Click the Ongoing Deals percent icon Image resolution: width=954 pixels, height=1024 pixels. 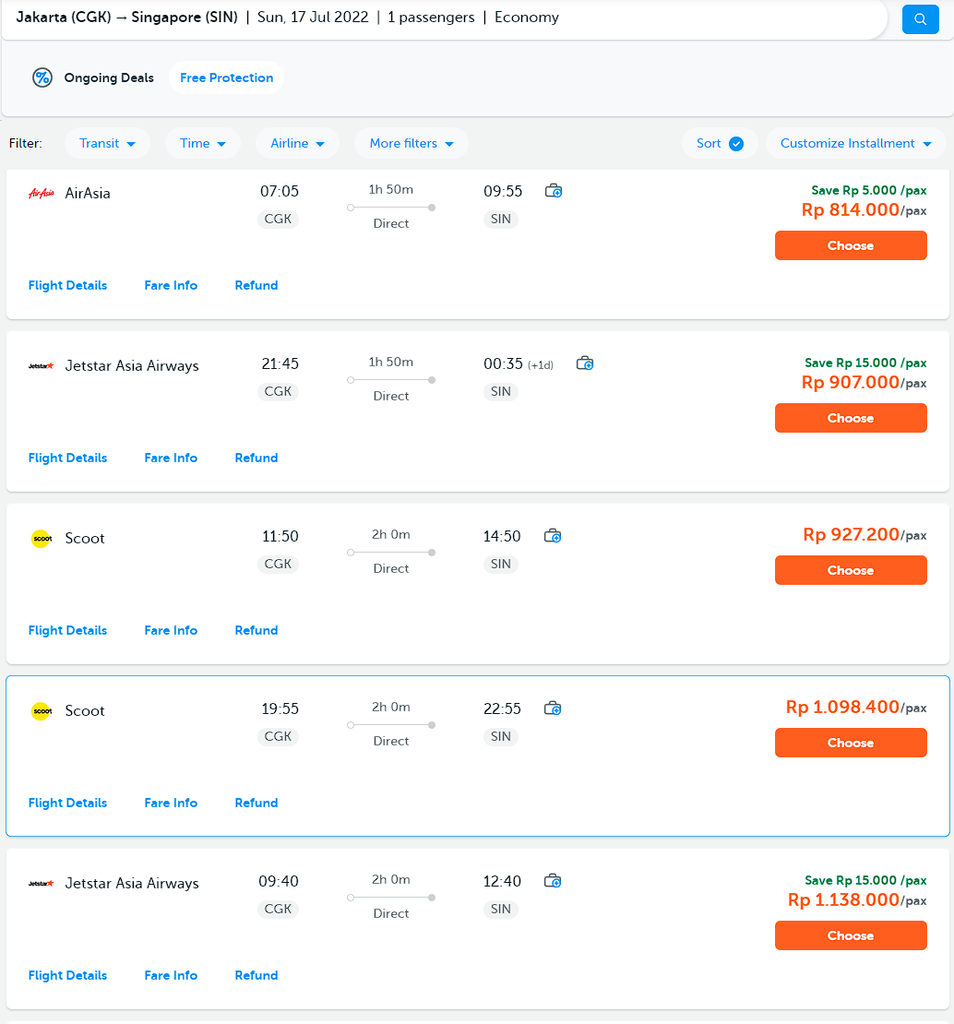click(x=42, y=78)
